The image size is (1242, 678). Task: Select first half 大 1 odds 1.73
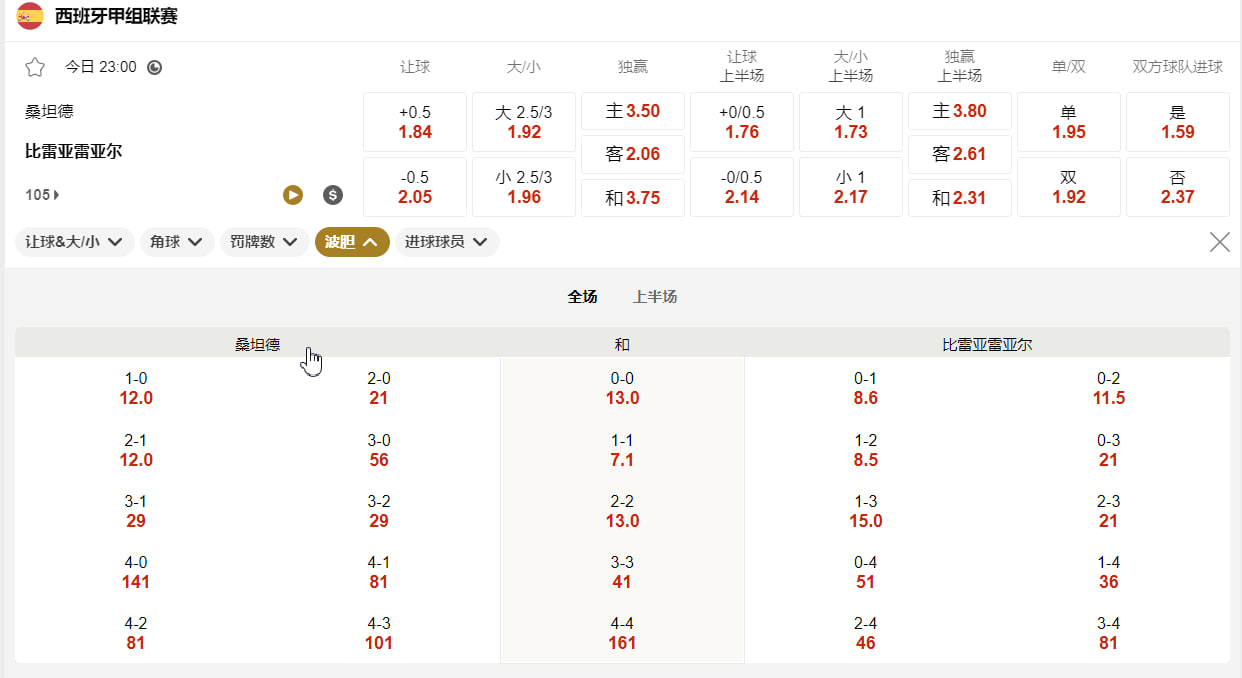[851, 122]
